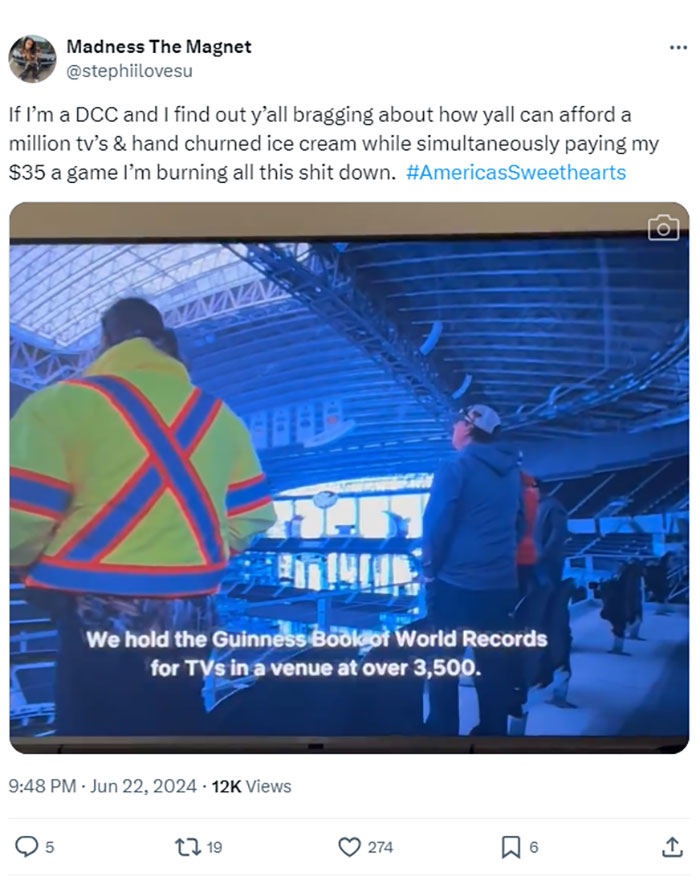Screen dimensions: 700x884
Task: Click the @stephiilovesu handle
Action: click(x=130, y=71)
